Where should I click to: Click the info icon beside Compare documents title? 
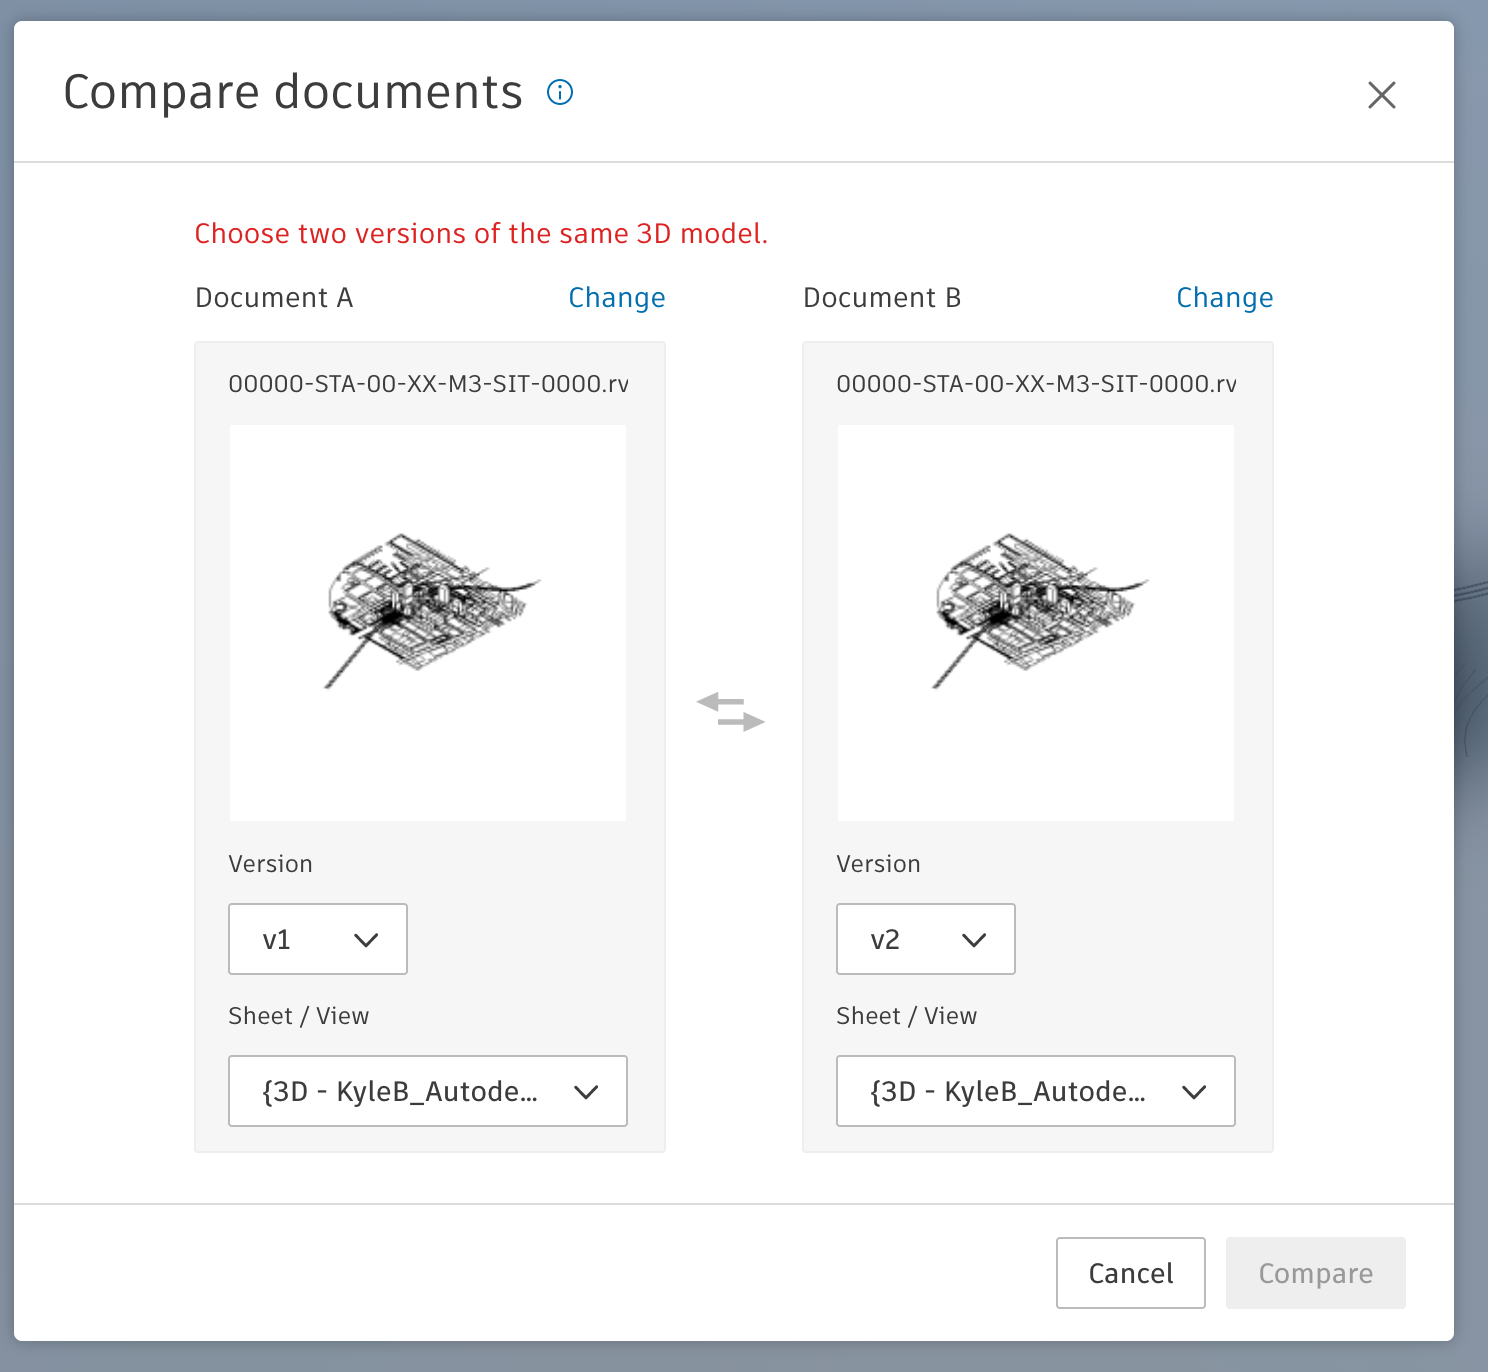[x=560, y=92]
